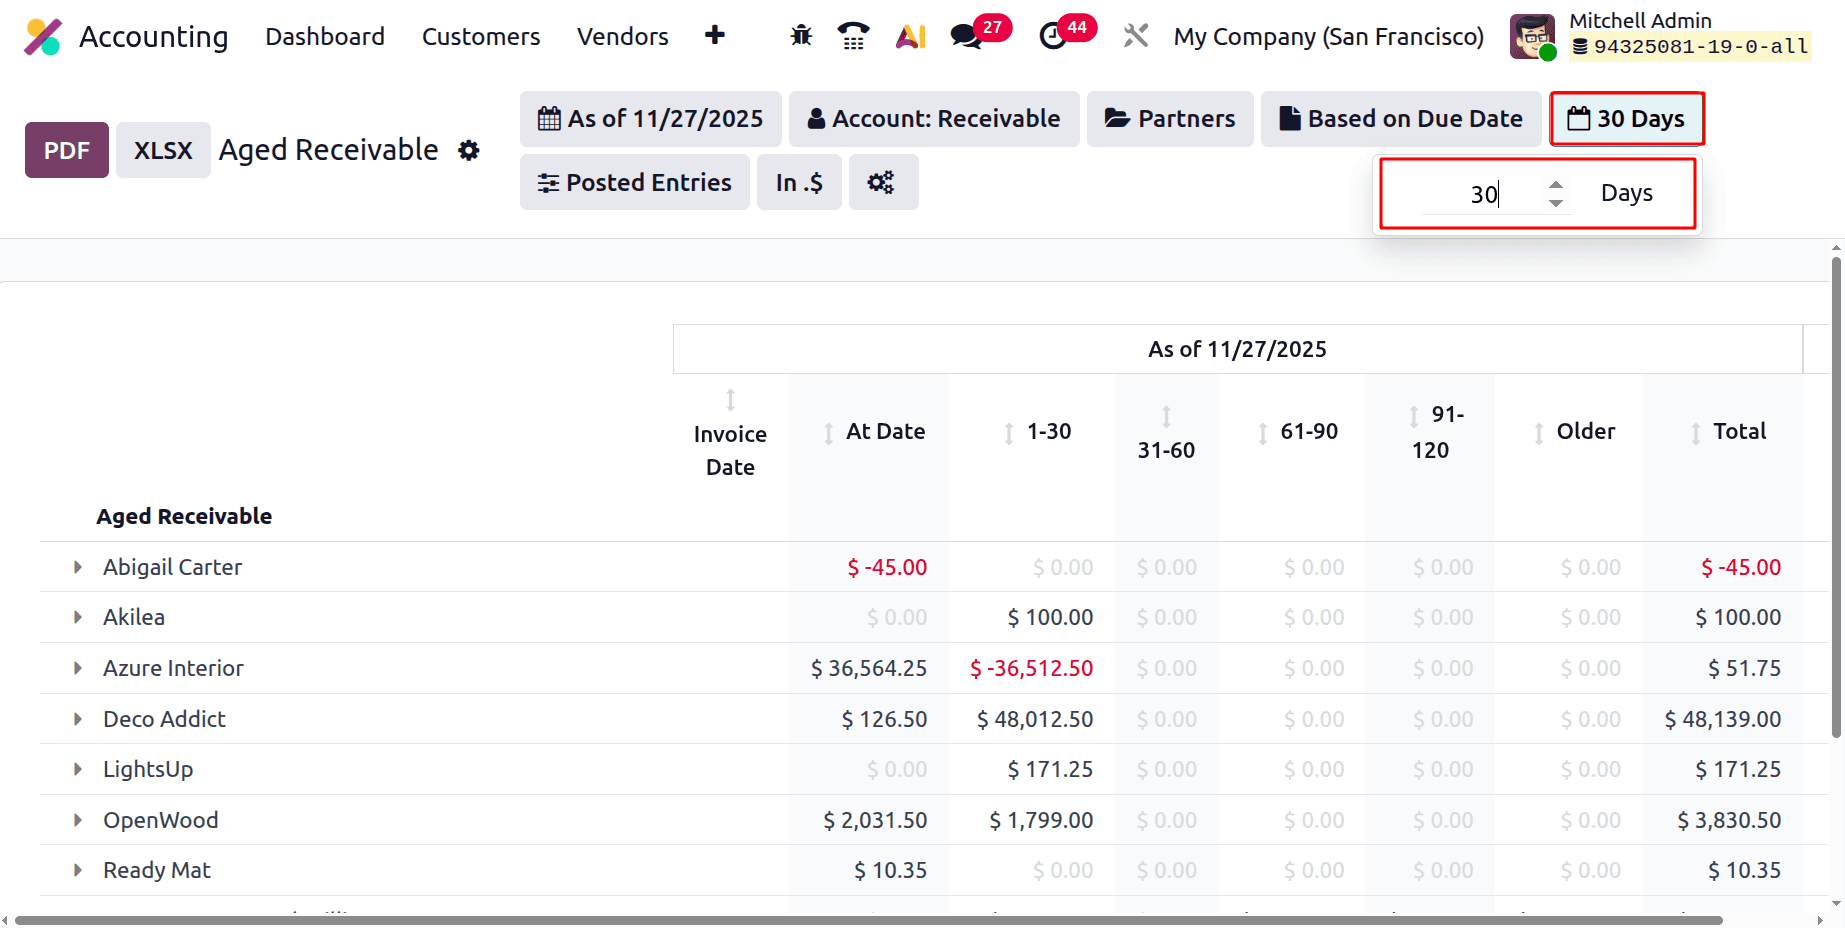Open the cogs report options button
The height and width of the screenshot is (928, 1845).
tap(883, 182)
